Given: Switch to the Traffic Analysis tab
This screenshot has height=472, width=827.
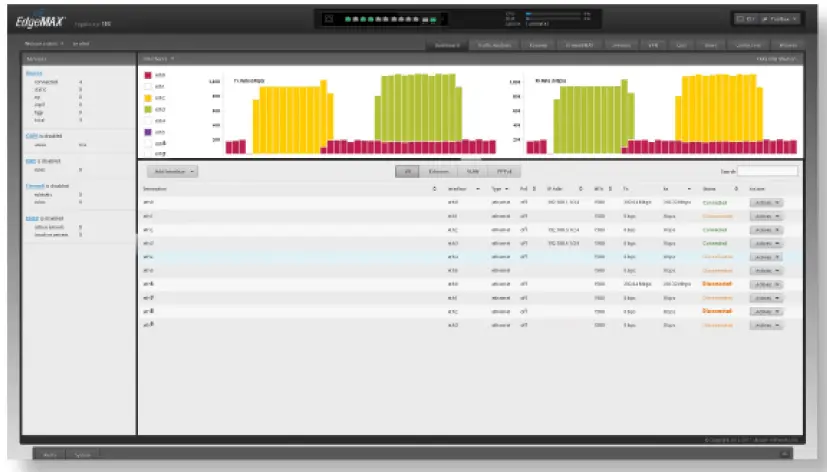Looking at the screenshot, I should pos(494,45).
